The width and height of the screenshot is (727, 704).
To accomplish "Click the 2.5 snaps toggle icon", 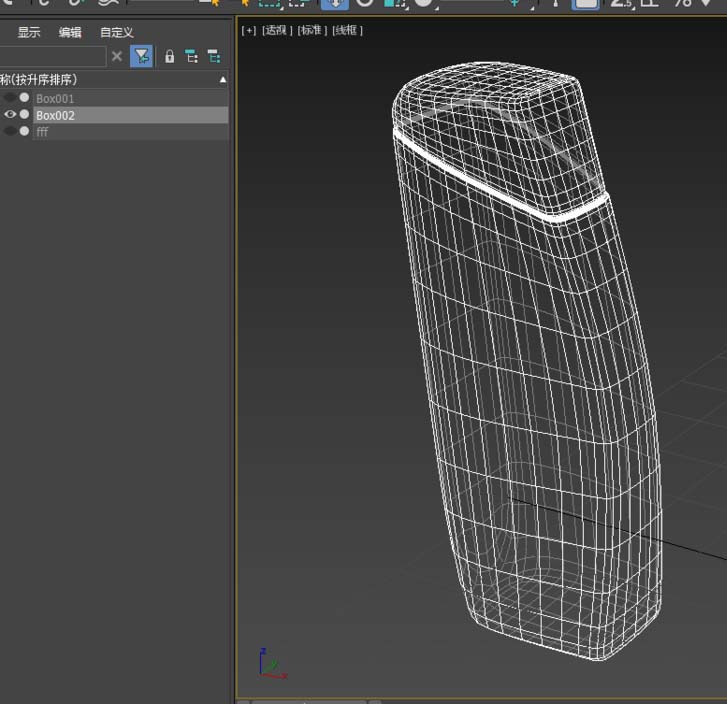I will coord(622,3).
